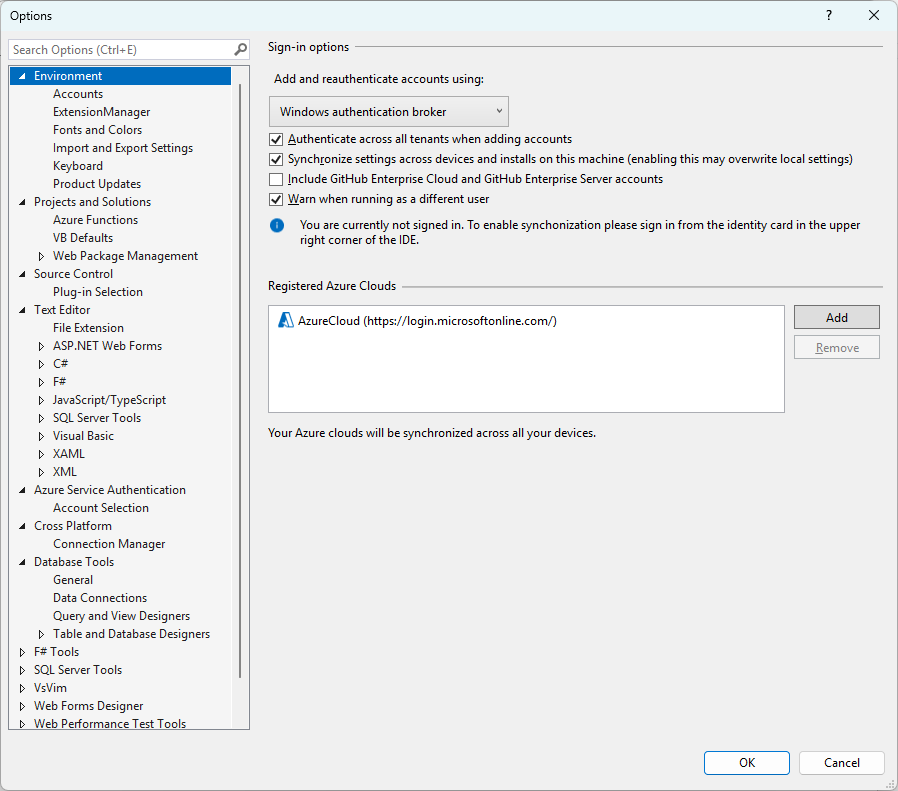Select Query and View Designers
The height and width of the screenshot is (791, 898).
pos(121,616)
